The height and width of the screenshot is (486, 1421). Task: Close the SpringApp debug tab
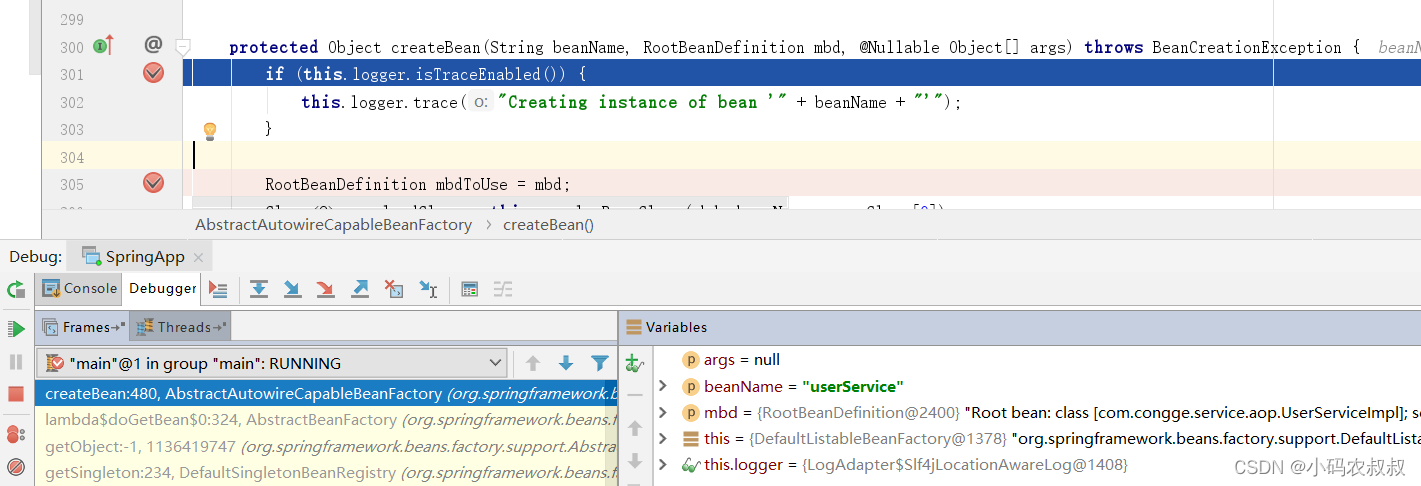(198, 257)
